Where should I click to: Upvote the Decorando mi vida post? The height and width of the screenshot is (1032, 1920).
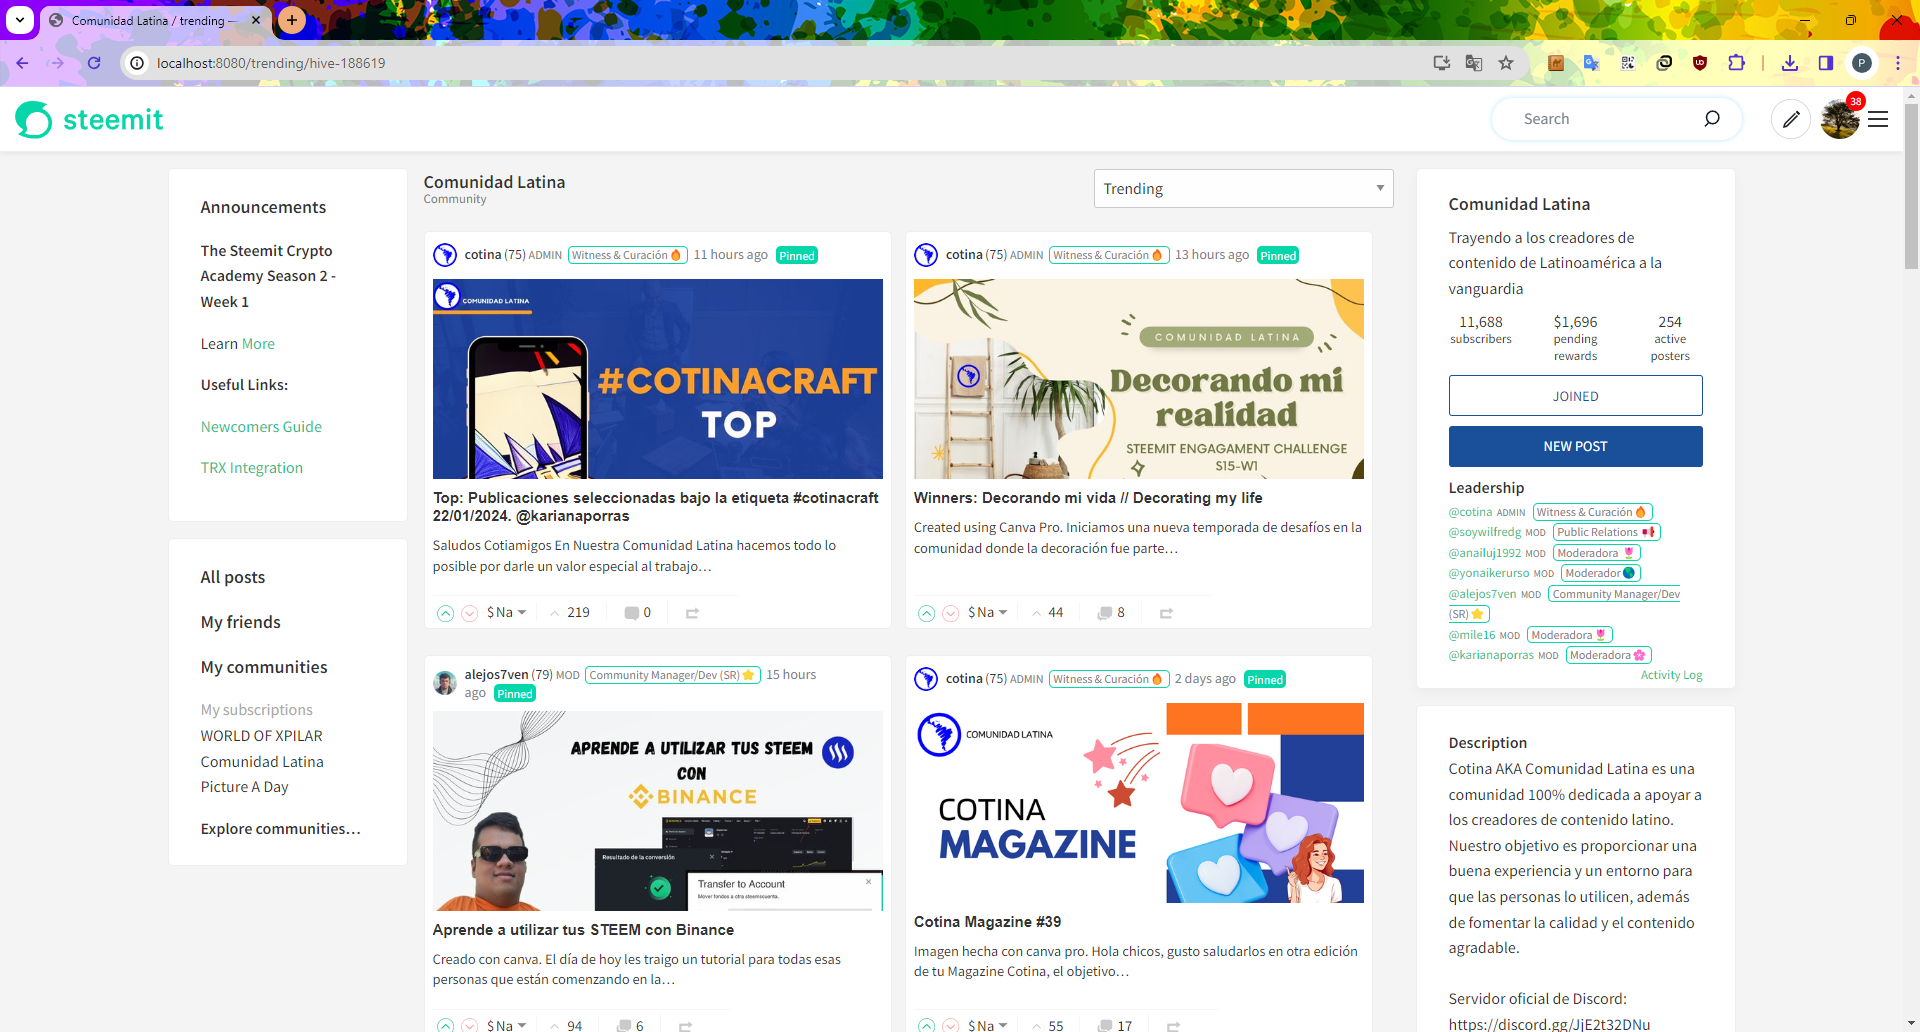tap(926, 613)
